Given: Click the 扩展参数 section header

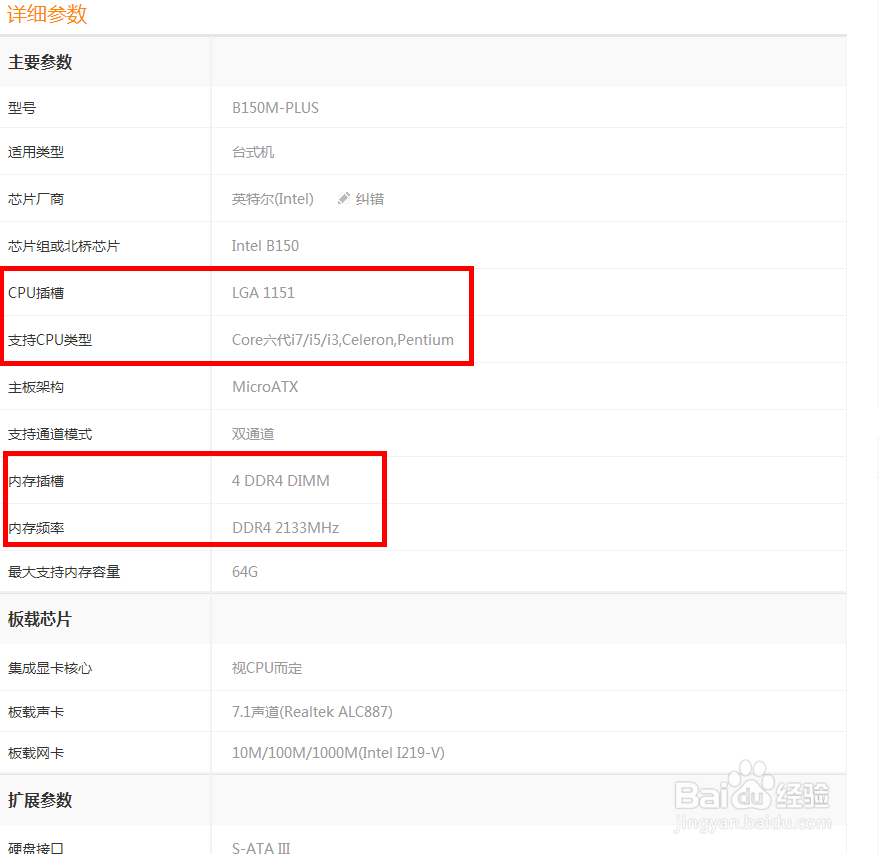Looking at the screenshot, I should pos(40,800).
